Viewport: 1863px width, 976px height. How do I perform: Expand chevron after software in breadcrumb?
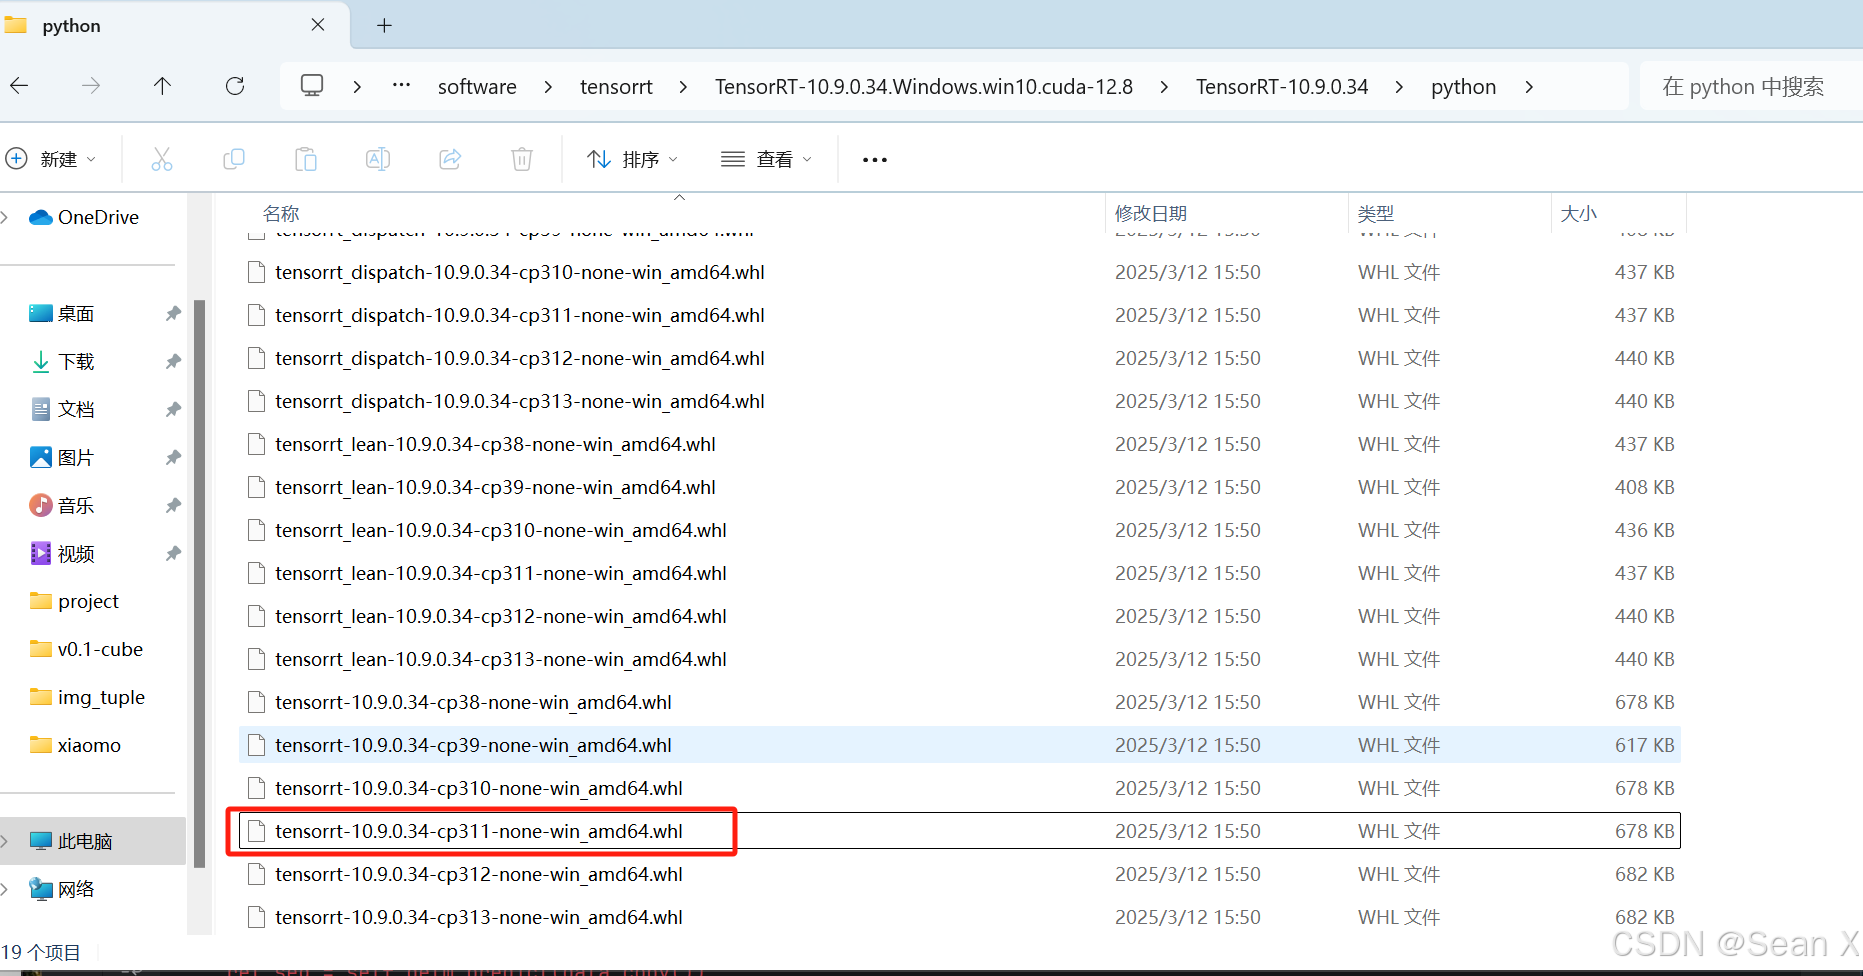pos(548,87)
